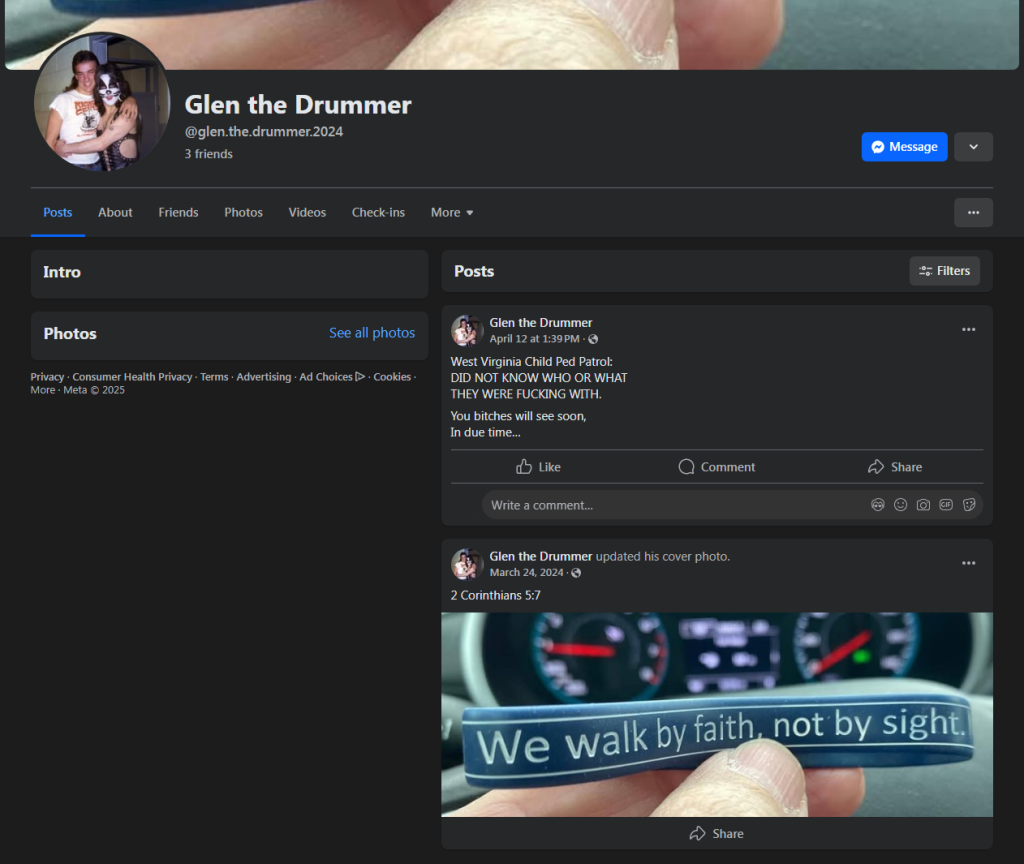The image size is (1024, 864).
Task: Click Comment on the April 12 post
Action: [x=716, y=467]
